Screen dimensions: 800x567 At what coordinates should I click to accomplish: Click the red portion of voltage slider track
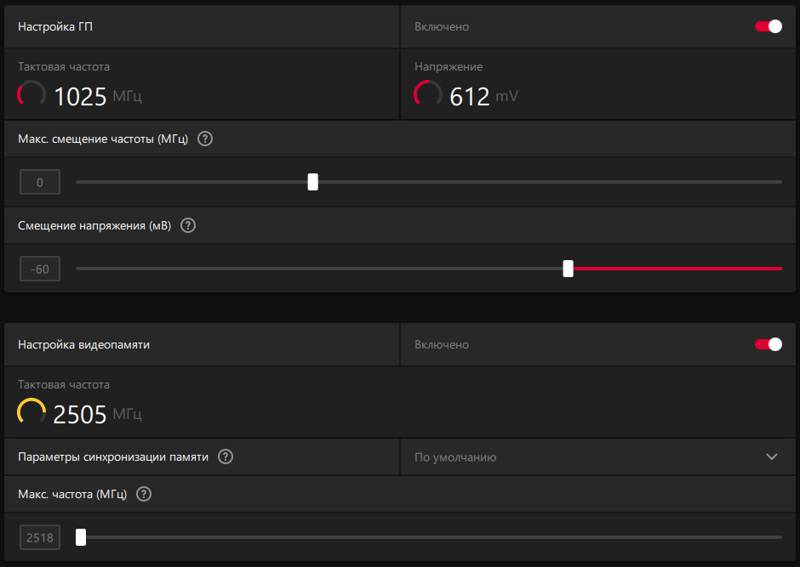(678, 268)
